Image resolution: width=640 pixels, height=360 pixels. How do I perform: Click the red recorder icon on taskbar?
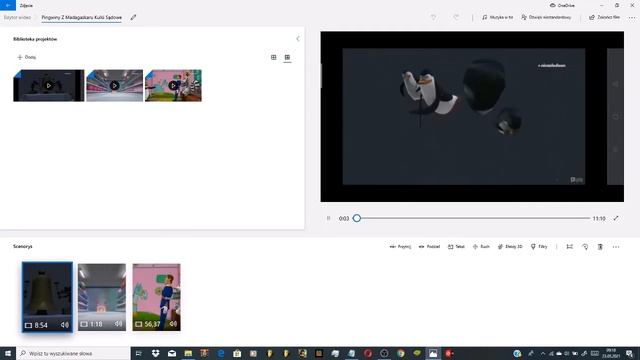coord(449,353)
